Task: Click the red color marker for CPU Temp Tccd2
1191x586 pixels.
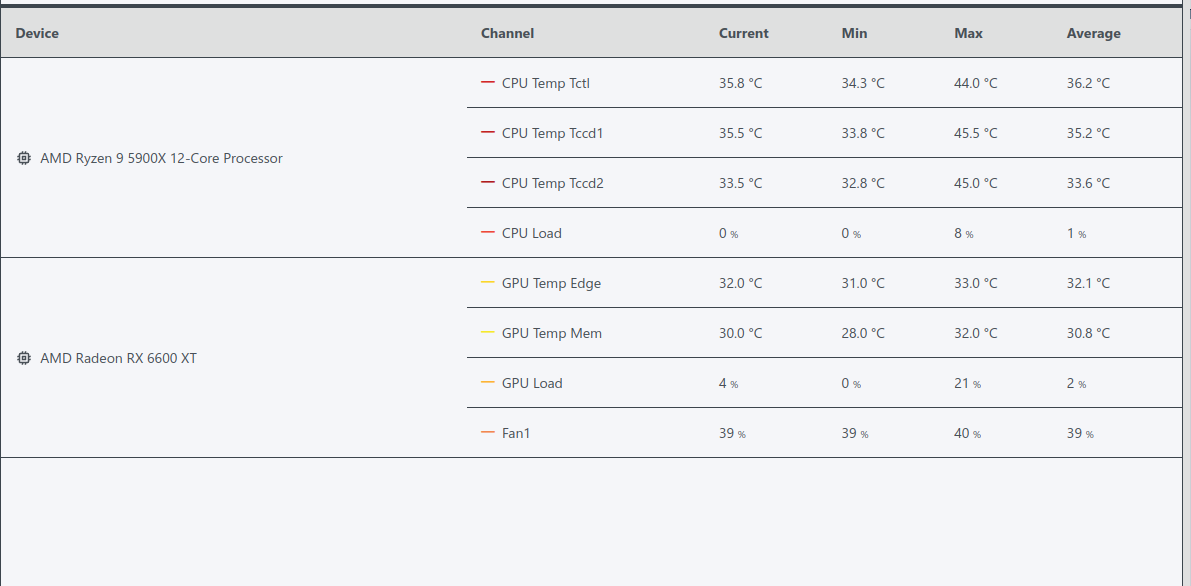Action: click(x=488, y=183)
